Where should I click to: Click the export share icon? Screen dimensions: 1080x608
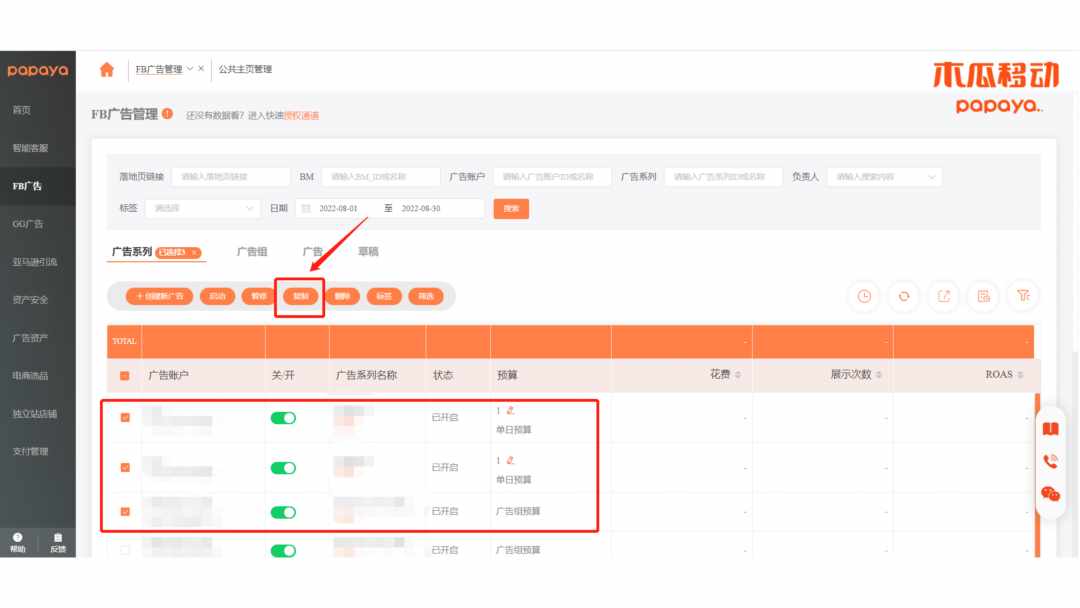point(944,296)
